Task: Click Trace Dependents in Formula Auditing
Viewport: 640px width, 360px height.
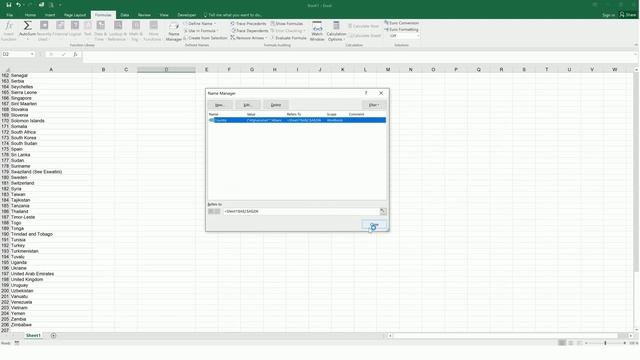Action: (249, 31)
